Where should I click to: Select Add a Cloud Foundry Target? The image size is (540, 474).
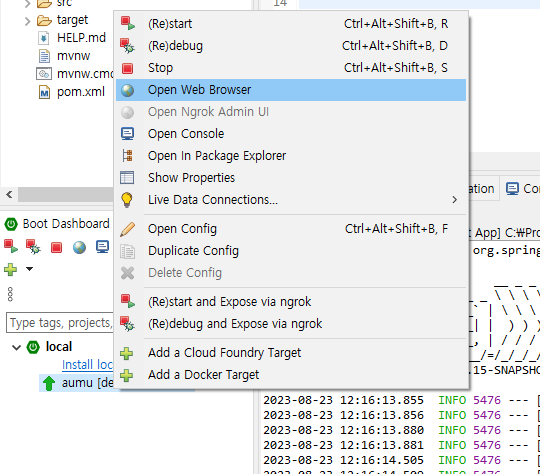click(291, 353)
